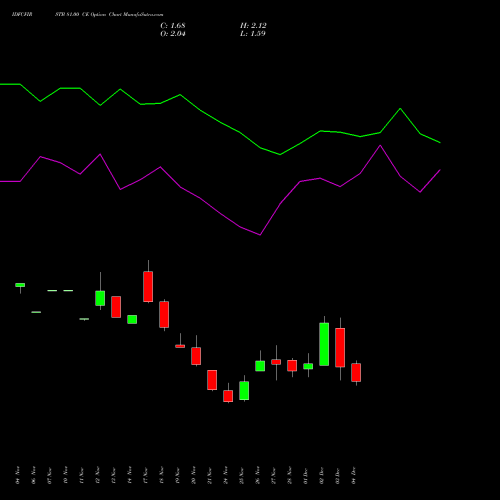
Task: Click the tall red candle for 17 Nov
Action: pyautogui.click(x=148, y=287)
